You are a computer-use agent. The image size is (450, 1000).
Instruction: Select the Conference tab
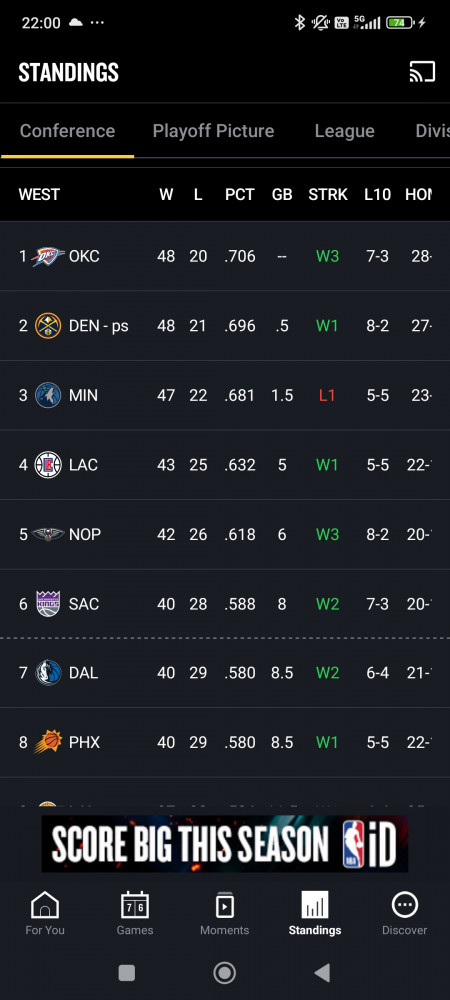[x=68, y=131]
